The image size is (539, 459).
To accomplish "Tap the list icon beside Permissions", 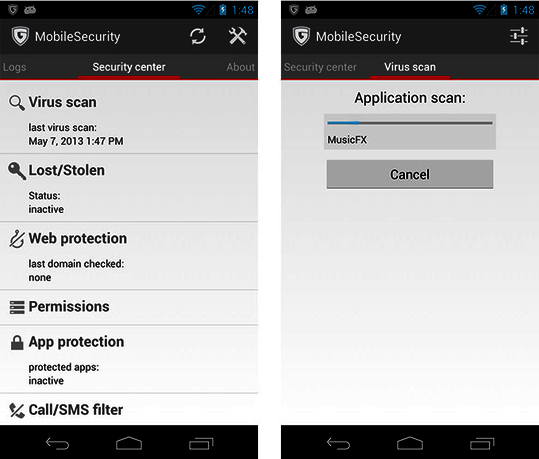I will tap(17, 307).
